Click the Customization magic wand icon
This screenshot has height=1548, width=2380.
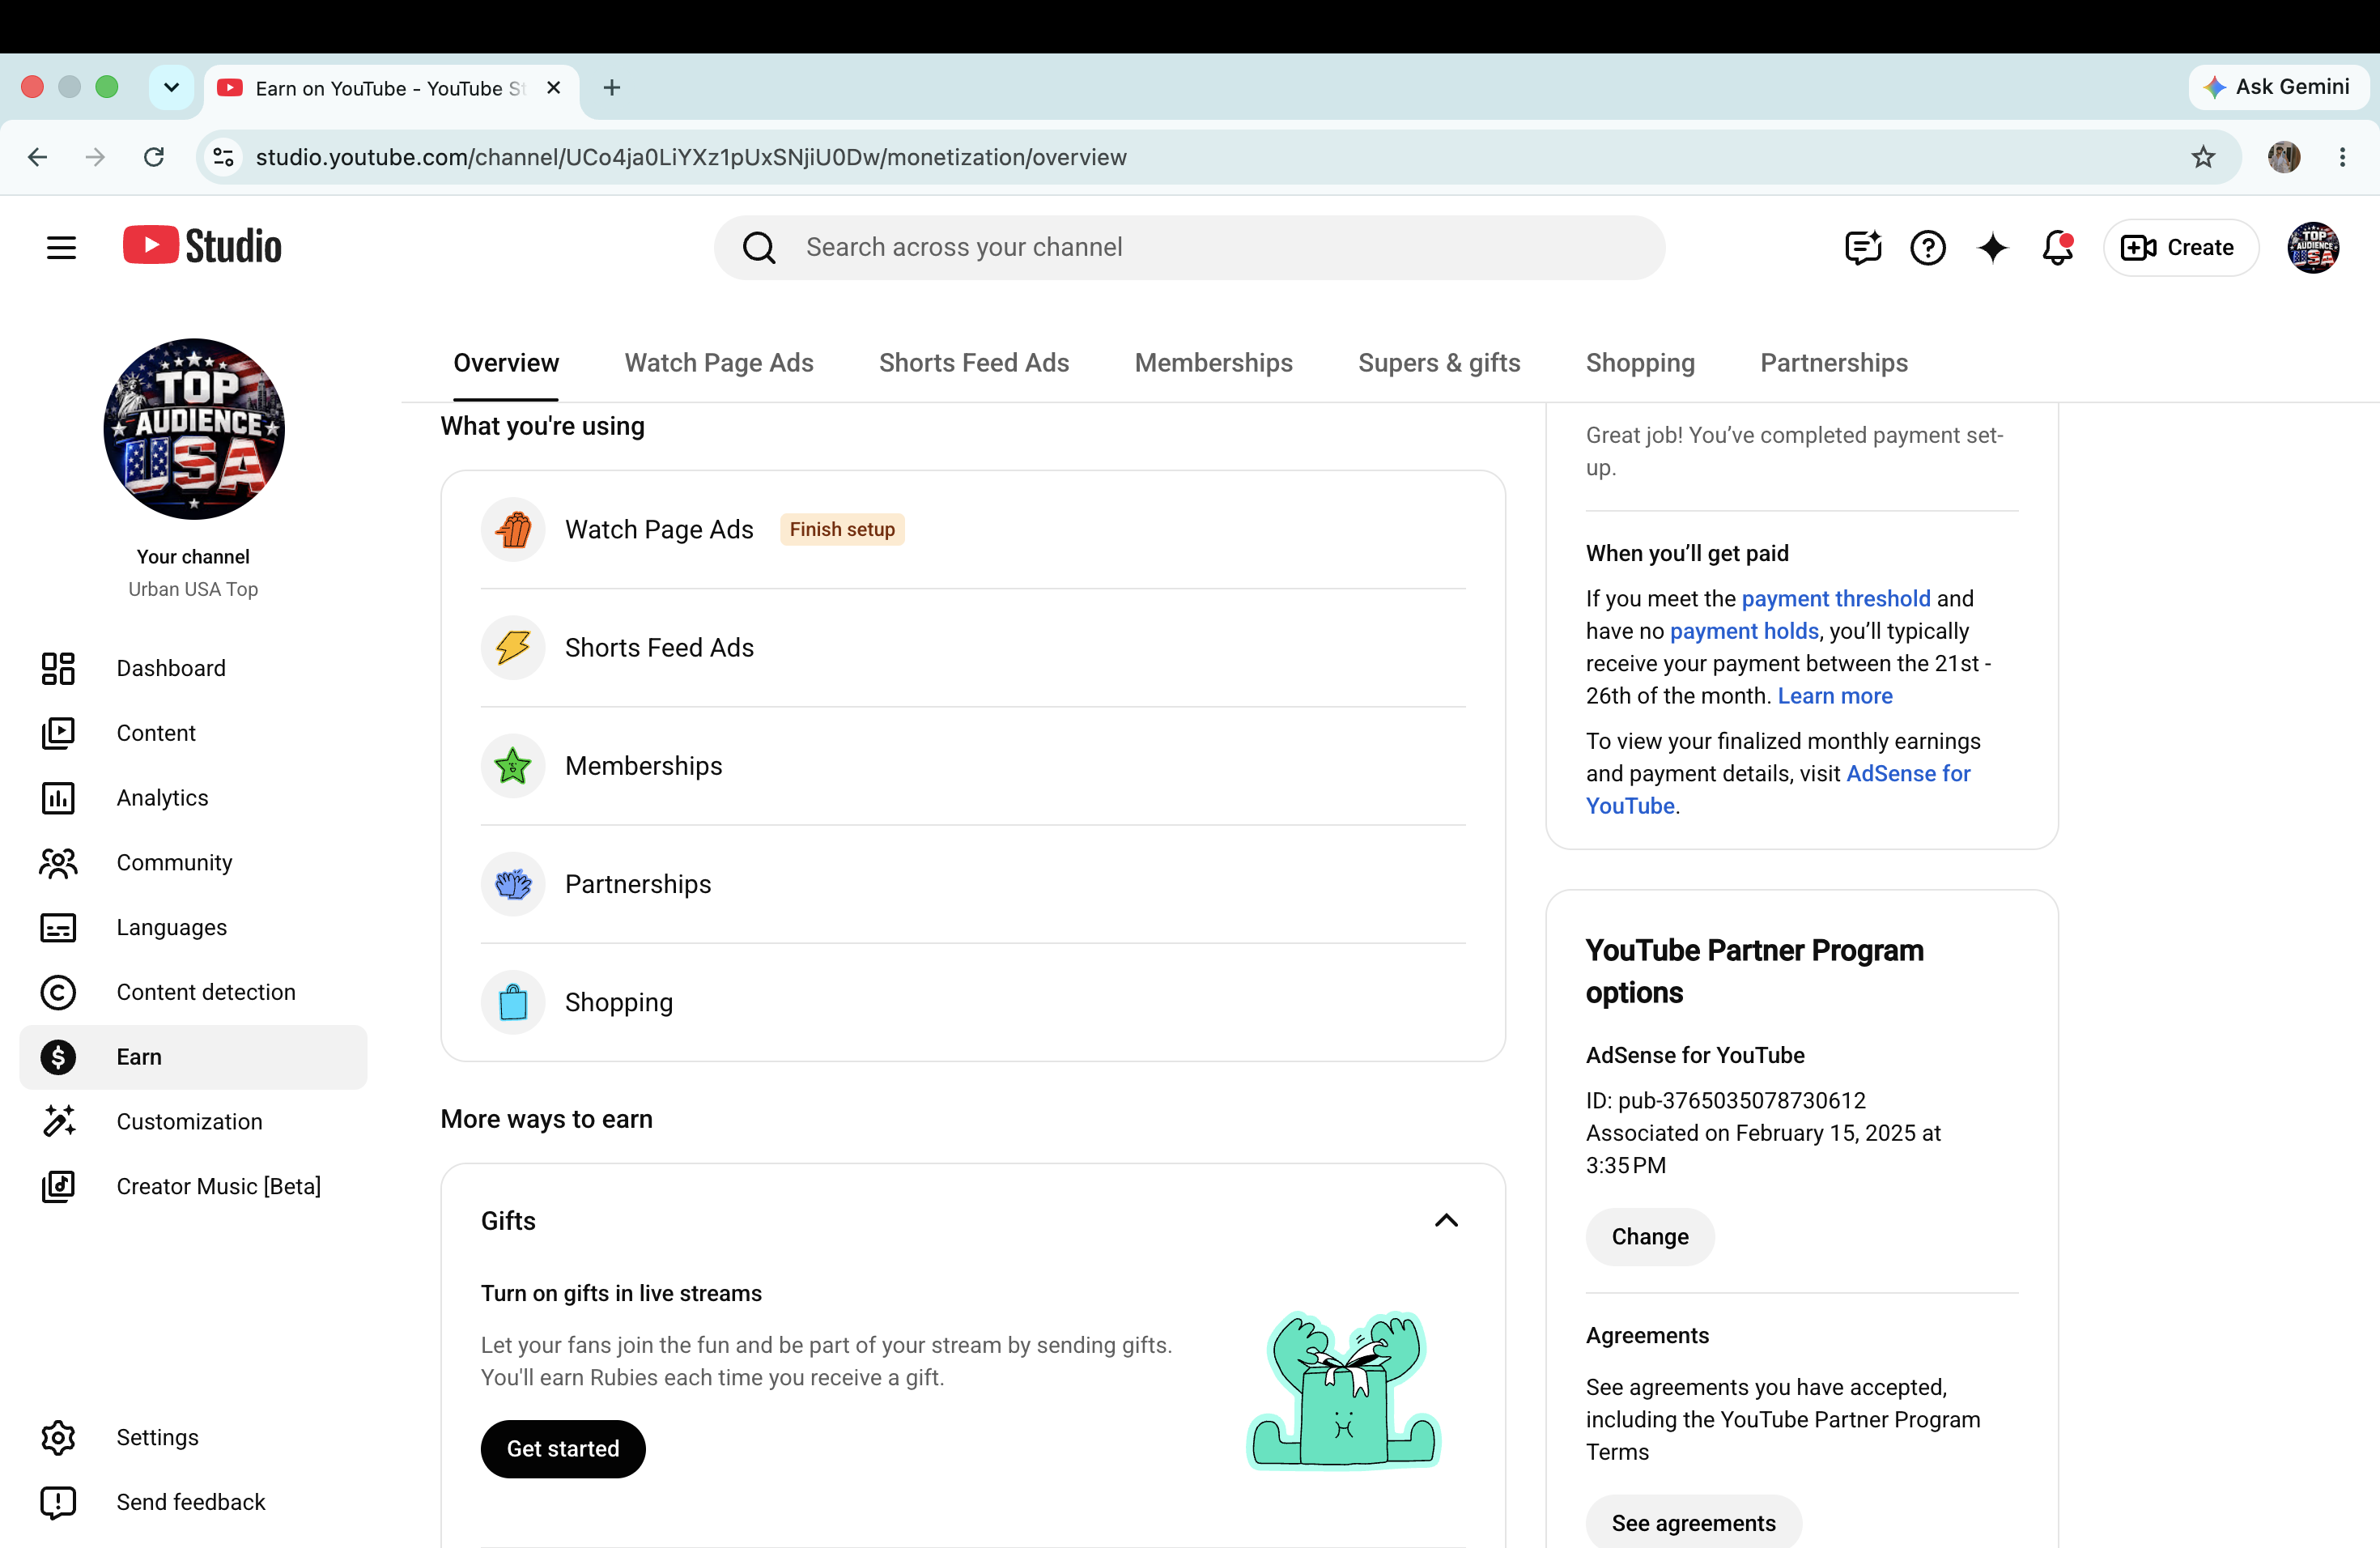point(58,1122)
